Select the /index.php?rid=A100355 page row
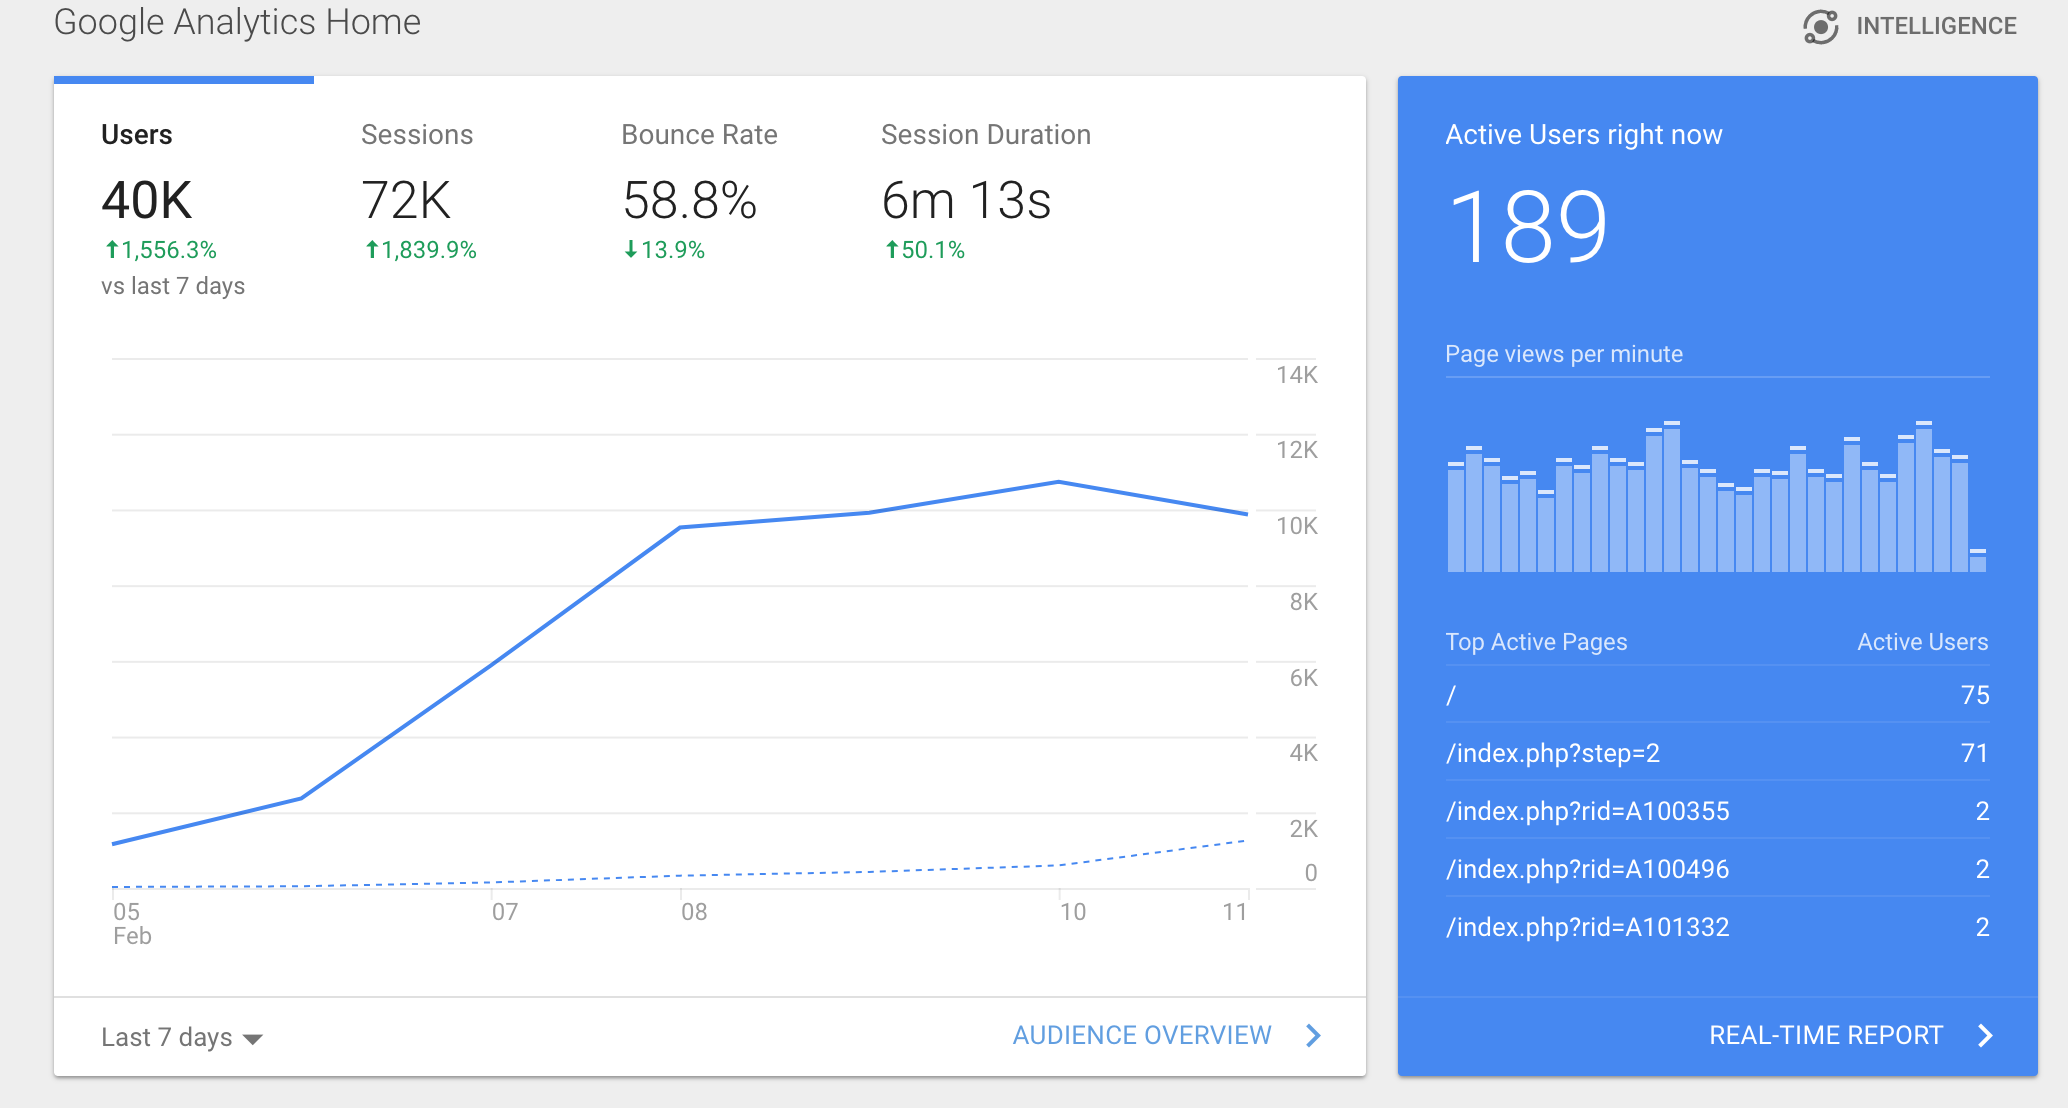 (x=1717, y=811)
